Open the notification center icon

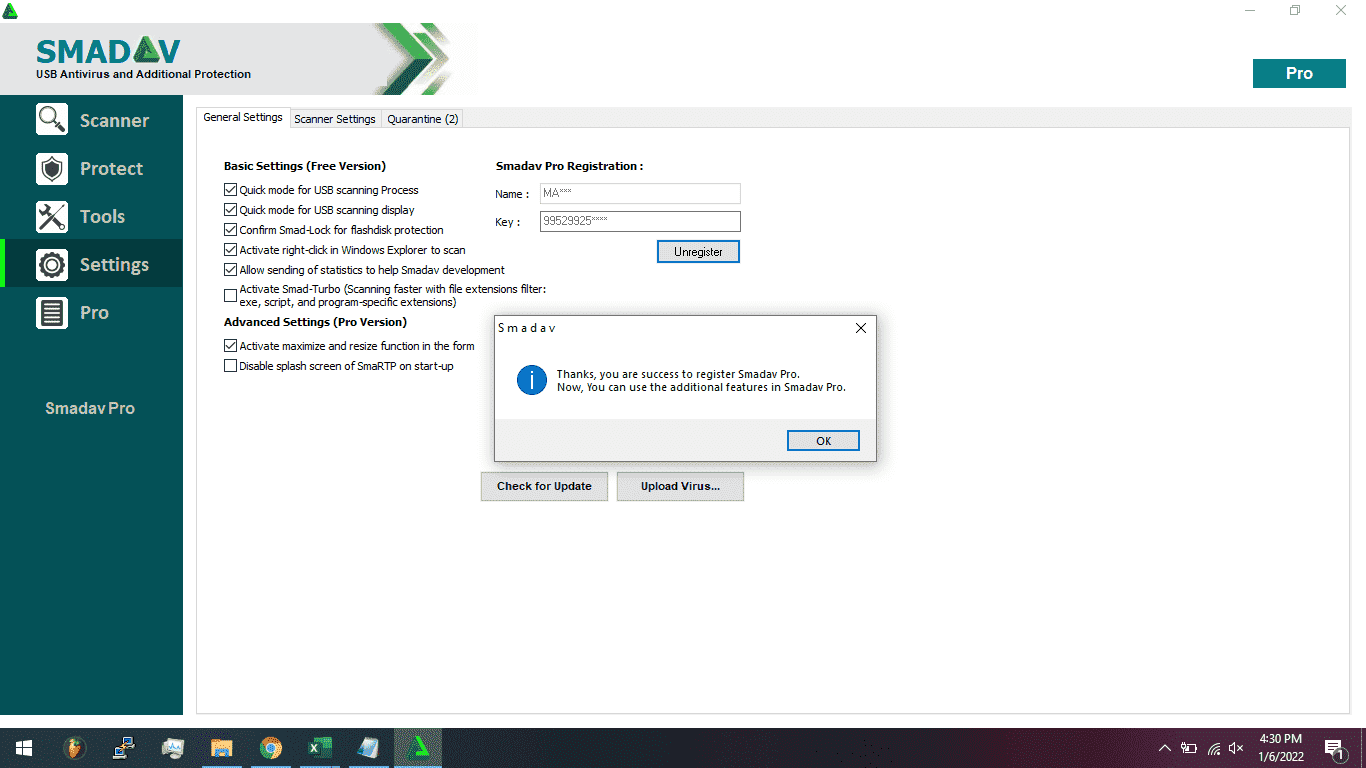1334,748
